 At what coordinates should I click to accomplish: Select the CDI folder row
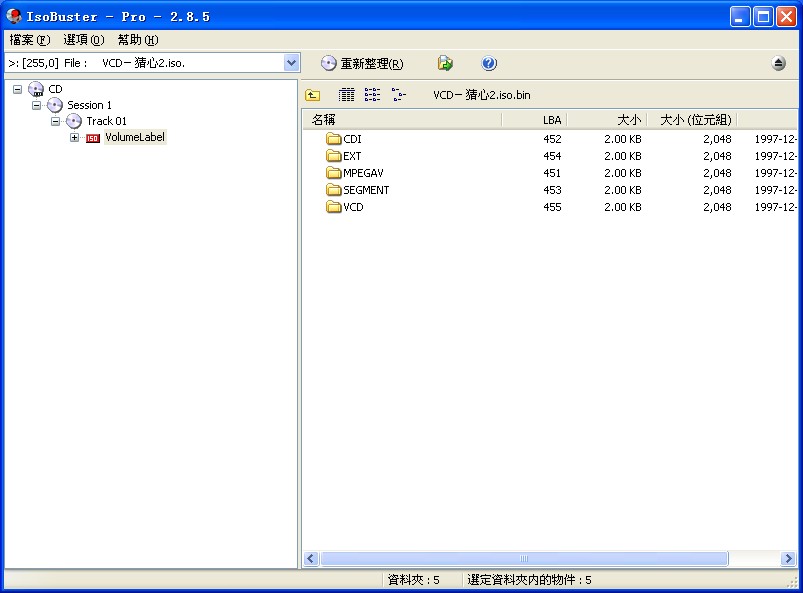pyautogui.click(x=550, y=139)
